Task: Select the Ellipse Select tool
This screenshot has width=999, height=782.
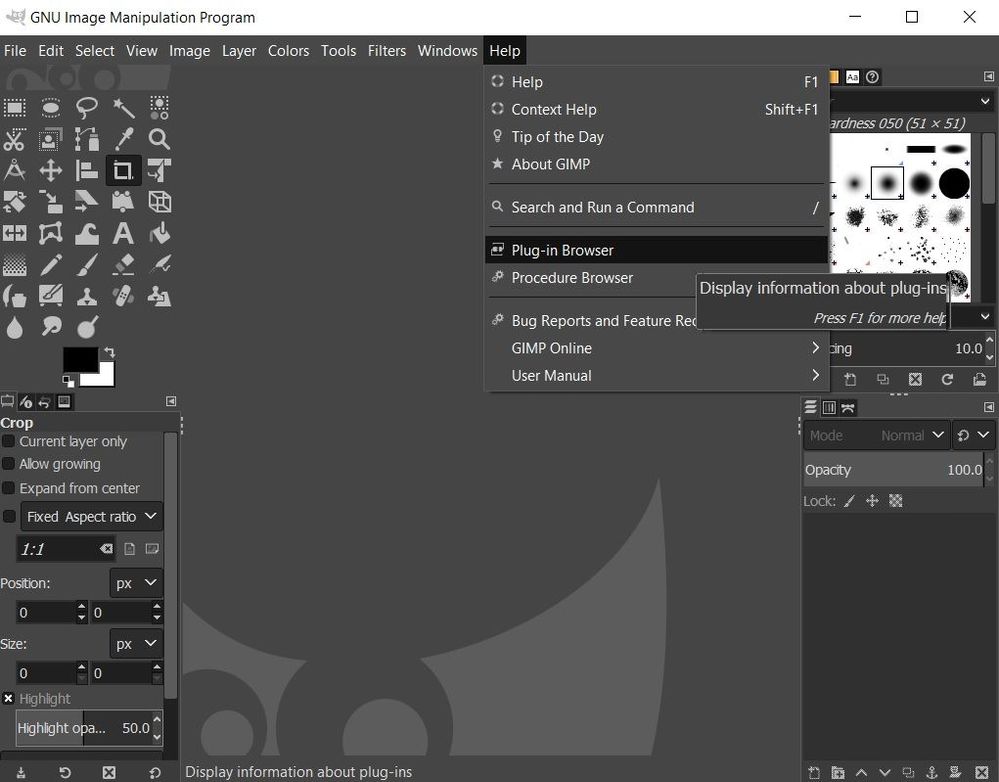Action: [51, 108]
